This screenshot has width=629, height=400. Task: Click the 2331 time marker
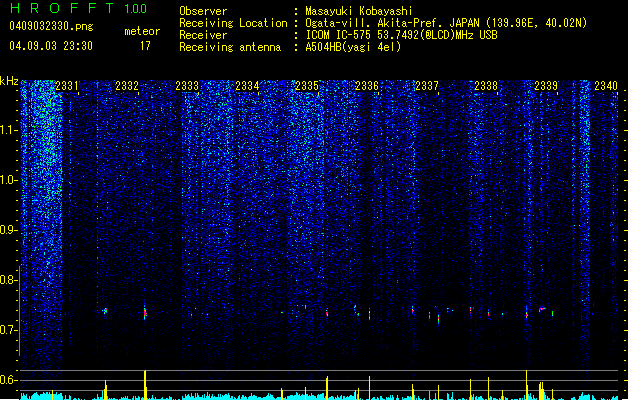click(x=67, y=86)
